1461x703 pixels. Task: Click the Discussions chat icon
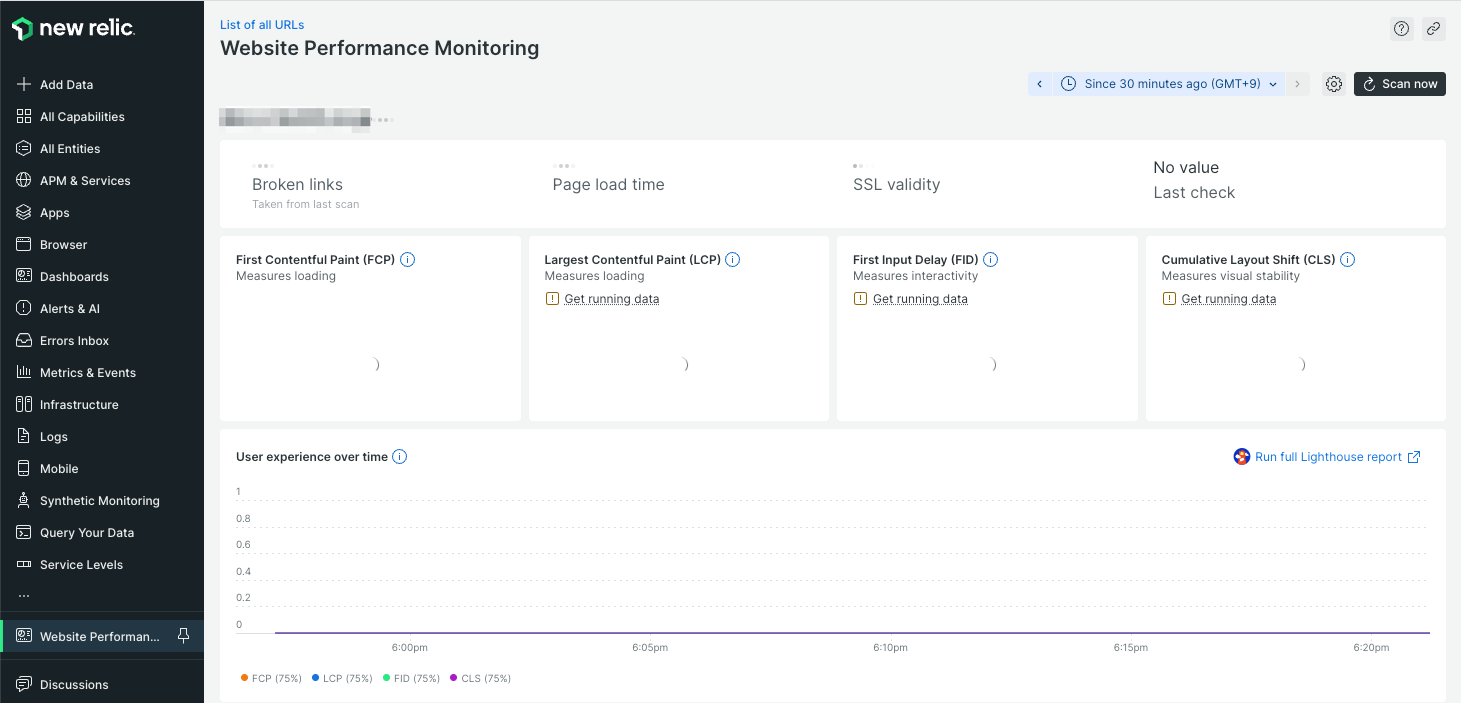tap(24, 685)
